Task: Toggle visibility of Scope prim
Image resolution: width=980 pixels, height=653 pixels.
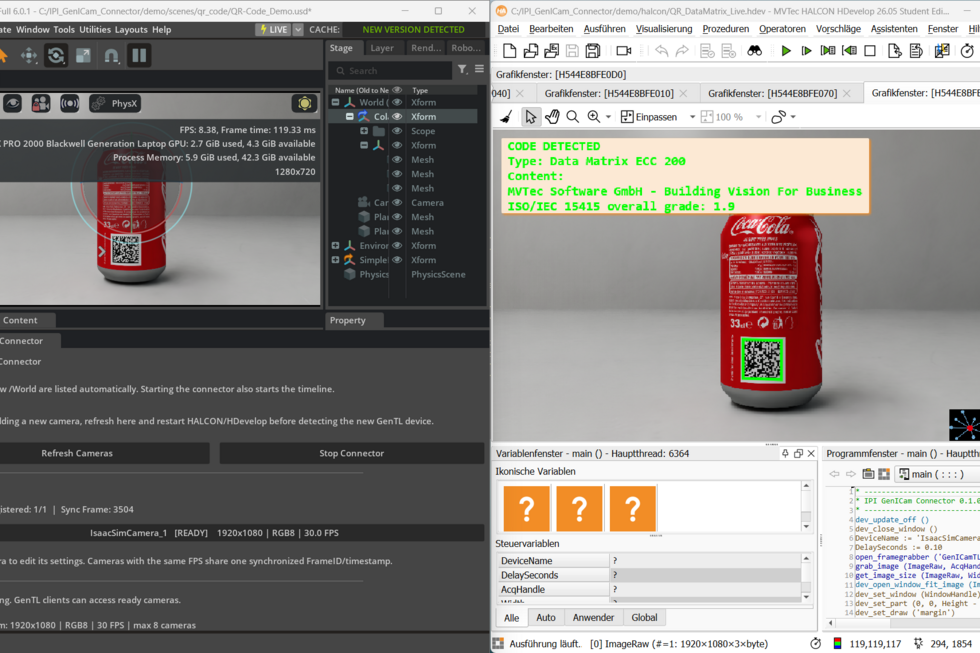Action: 397,131
